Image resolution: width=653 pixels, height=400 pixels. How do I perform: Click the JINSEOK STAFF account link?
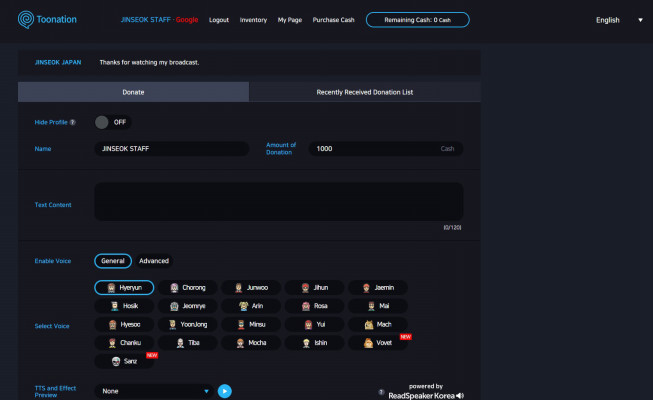pos(160,20)
